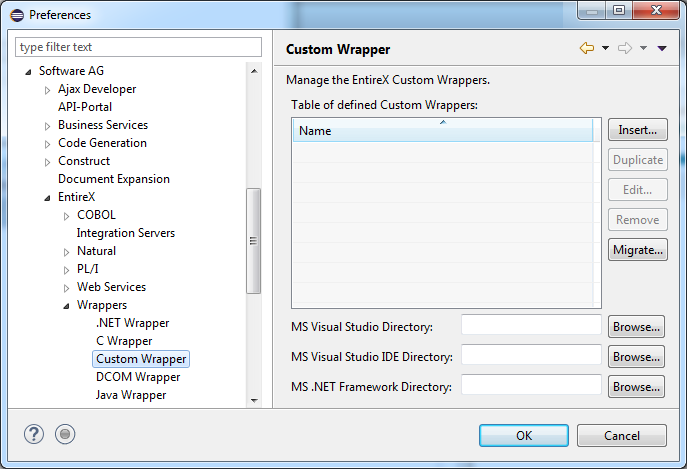The height and width of the screenshot is (470, 687).
Task: Close the Preferences window
Action: pyautogui.click(x=656, y=11)
